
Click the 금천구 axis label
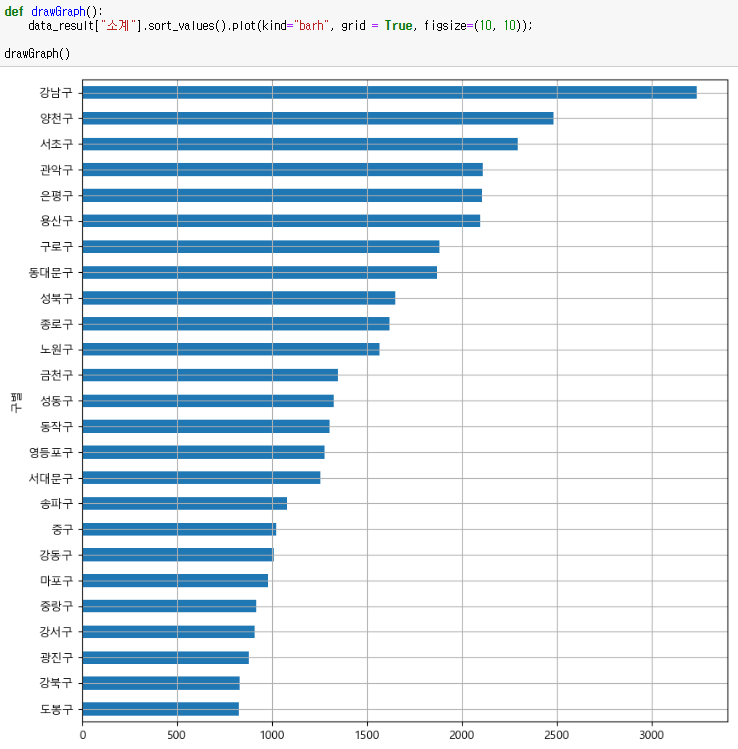click(56, 375)
